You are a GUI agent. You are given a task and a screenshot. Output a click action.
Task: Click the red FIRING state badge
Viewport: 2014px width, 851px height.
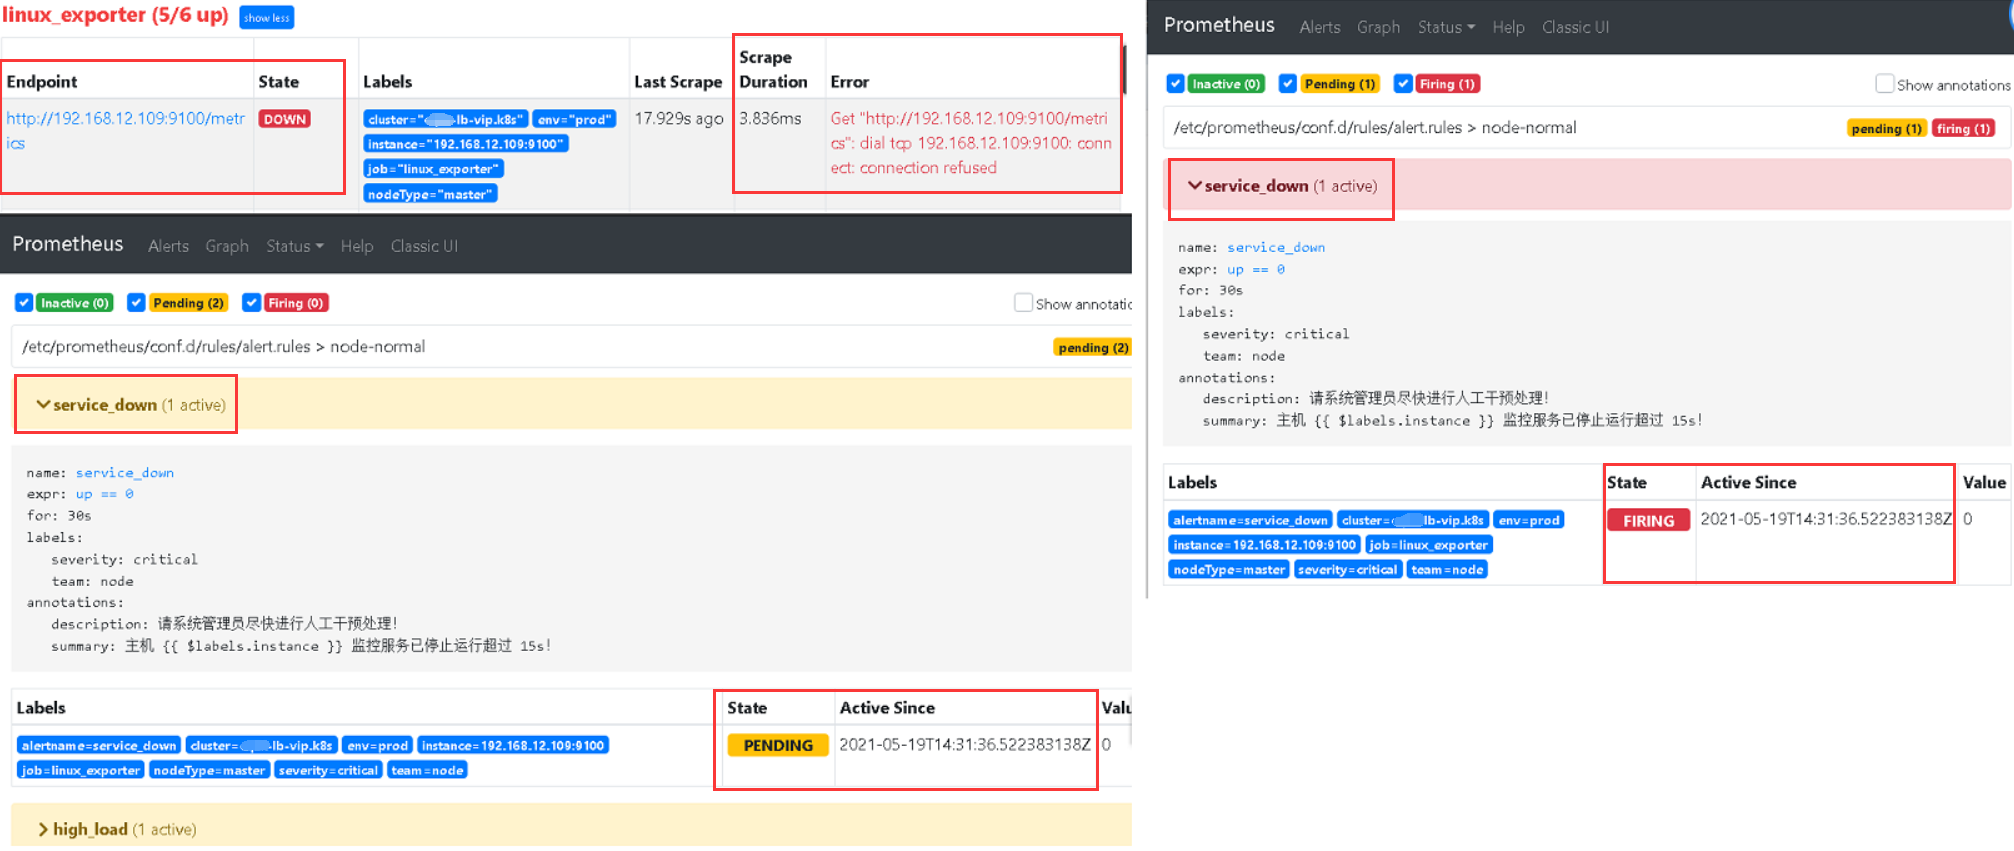pos(1648,520)
